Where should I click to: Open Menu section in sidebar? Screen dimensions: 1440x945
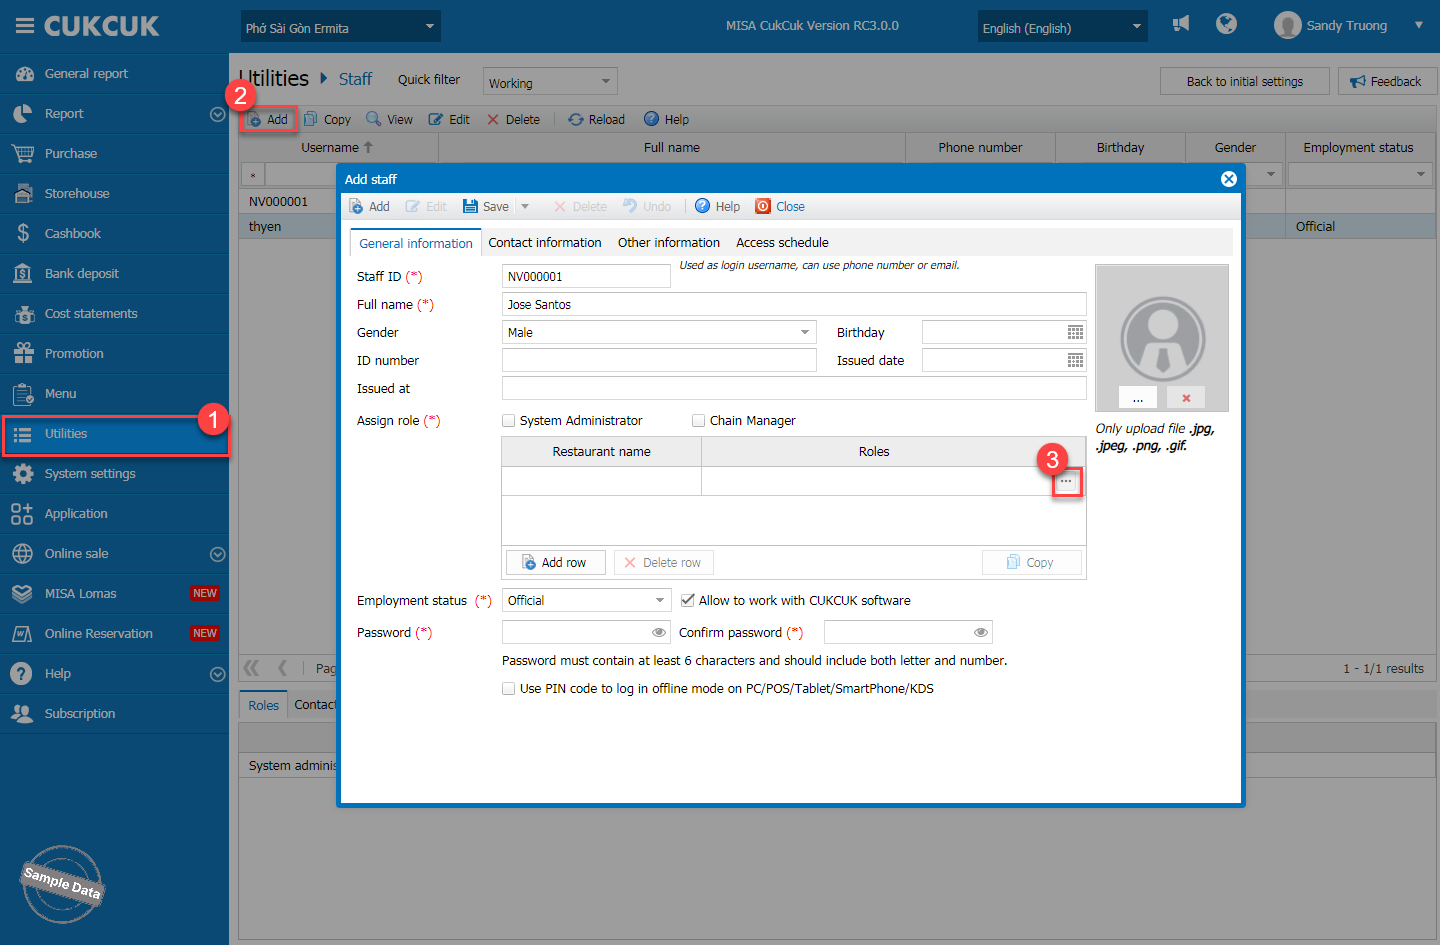pyautogui.click(x=114, y=394)
